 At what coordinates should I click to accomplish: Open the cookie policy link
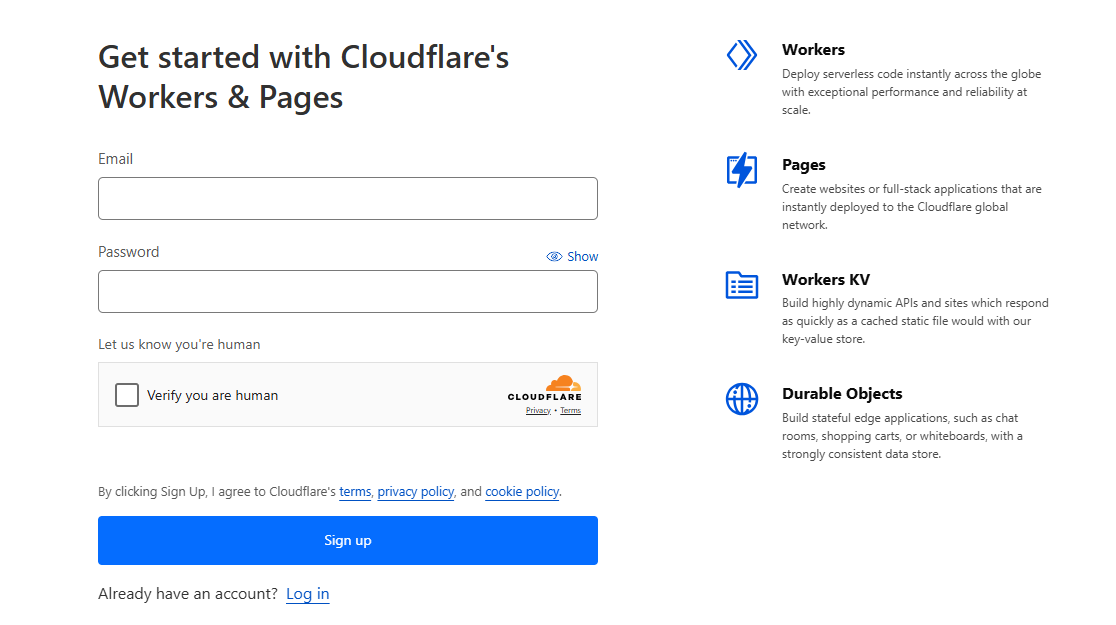(x=522, y=491)
